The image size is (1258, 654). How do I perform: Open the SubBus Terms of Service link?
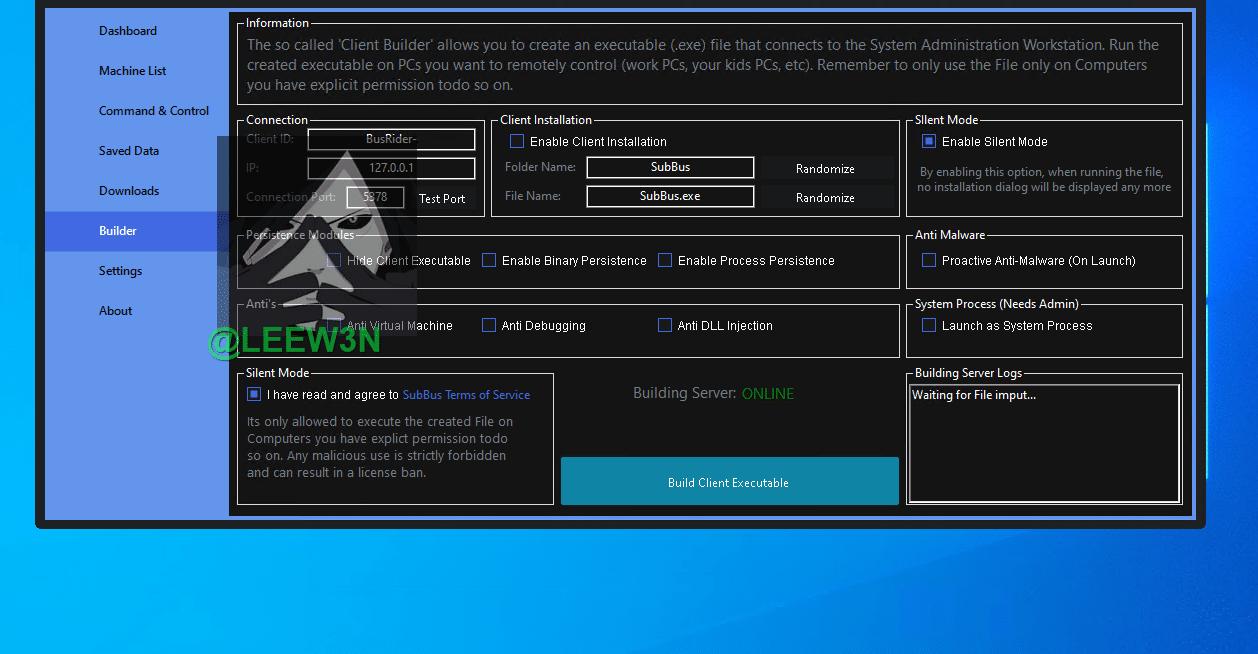coord(466,395)
